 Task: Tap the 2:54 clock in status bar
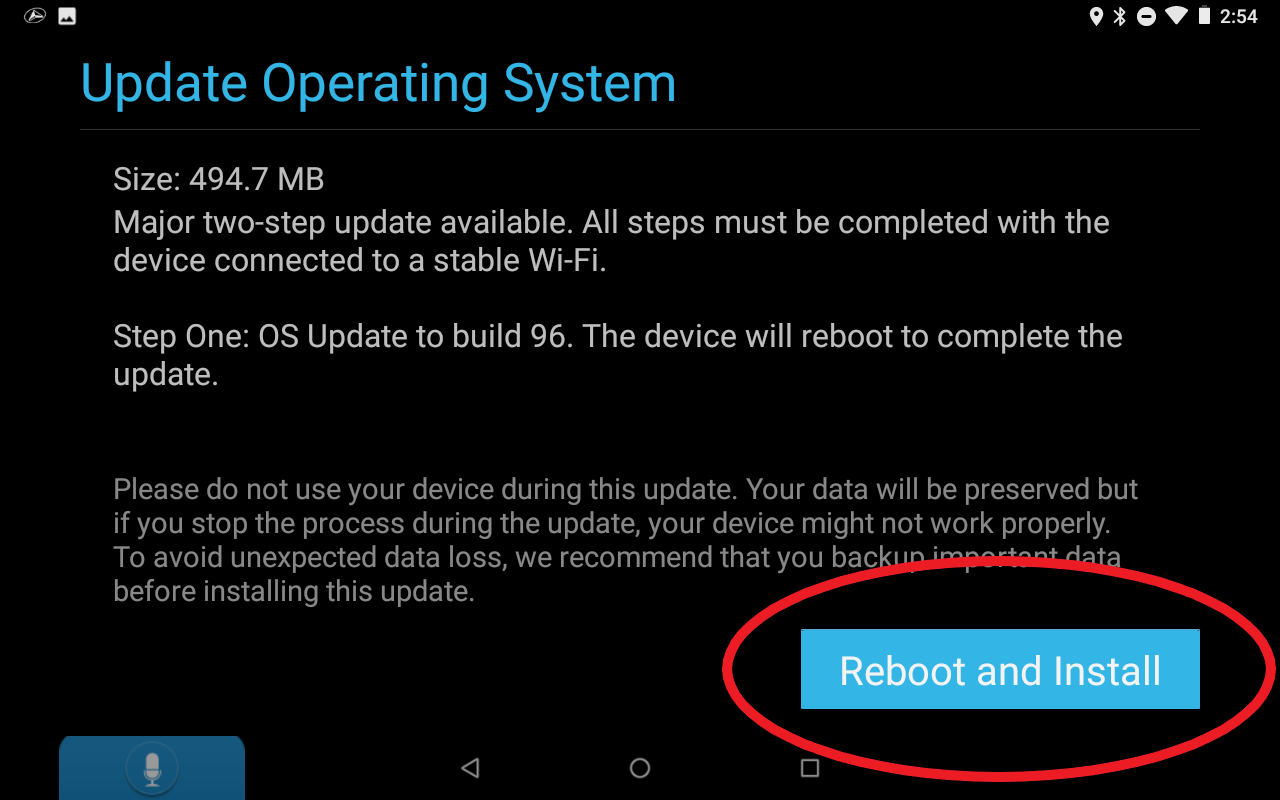click(x=1239, y=16)
